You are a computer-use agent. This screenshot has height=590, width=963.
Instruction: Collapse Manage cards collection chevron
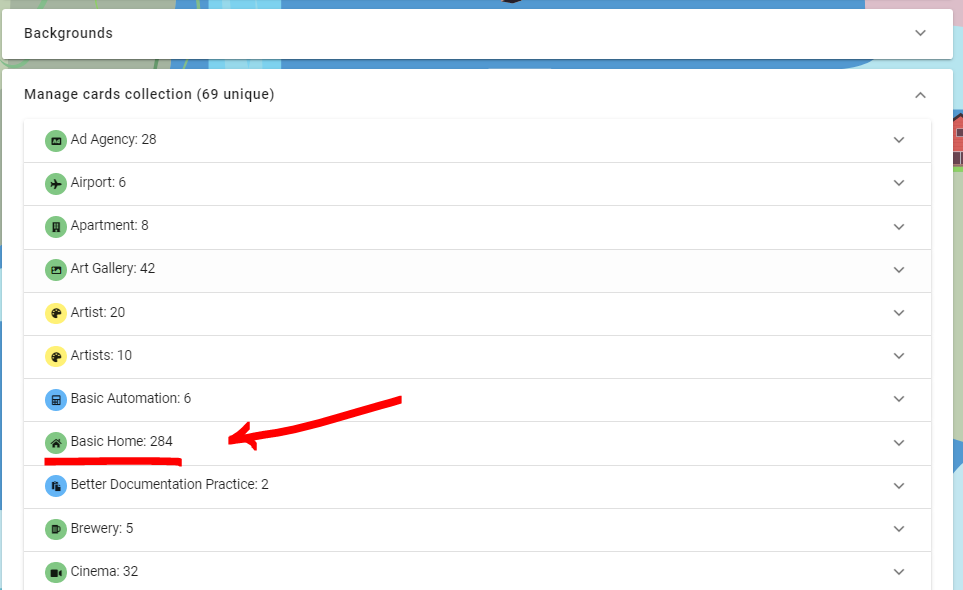tap(920, 95)
